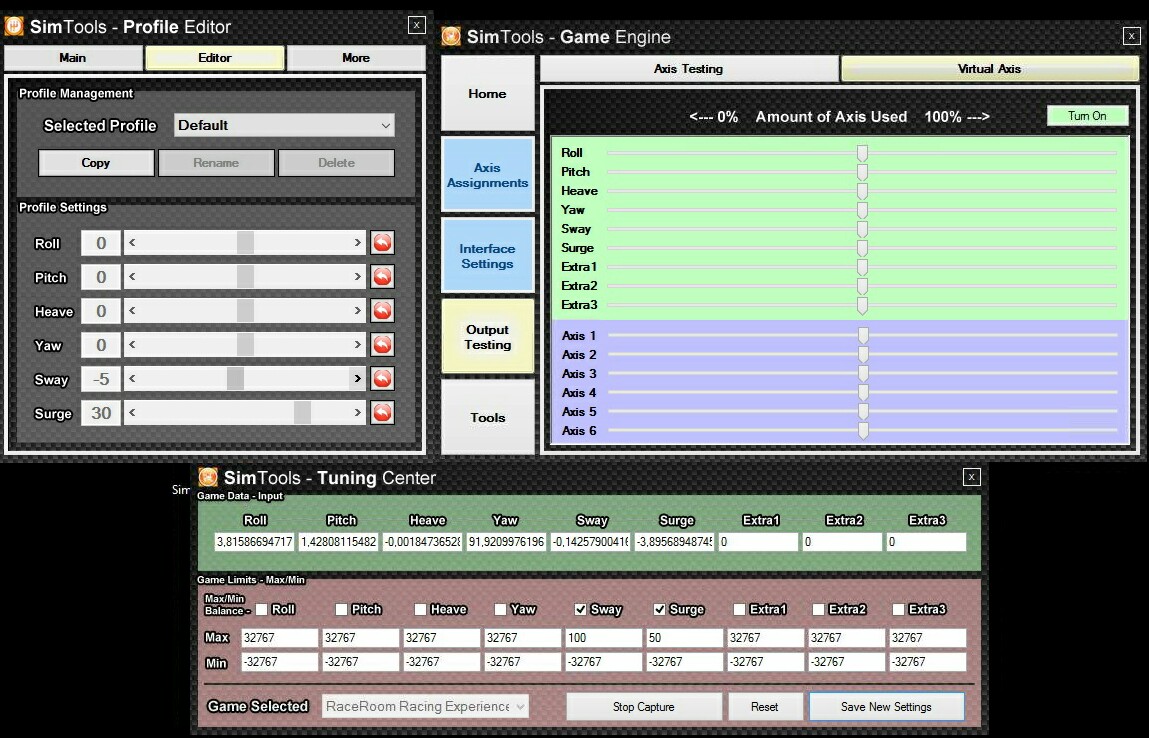Enable the Roll Max/Min Balance checkbox
This screenshot has width=1149, height=738.
262,609
